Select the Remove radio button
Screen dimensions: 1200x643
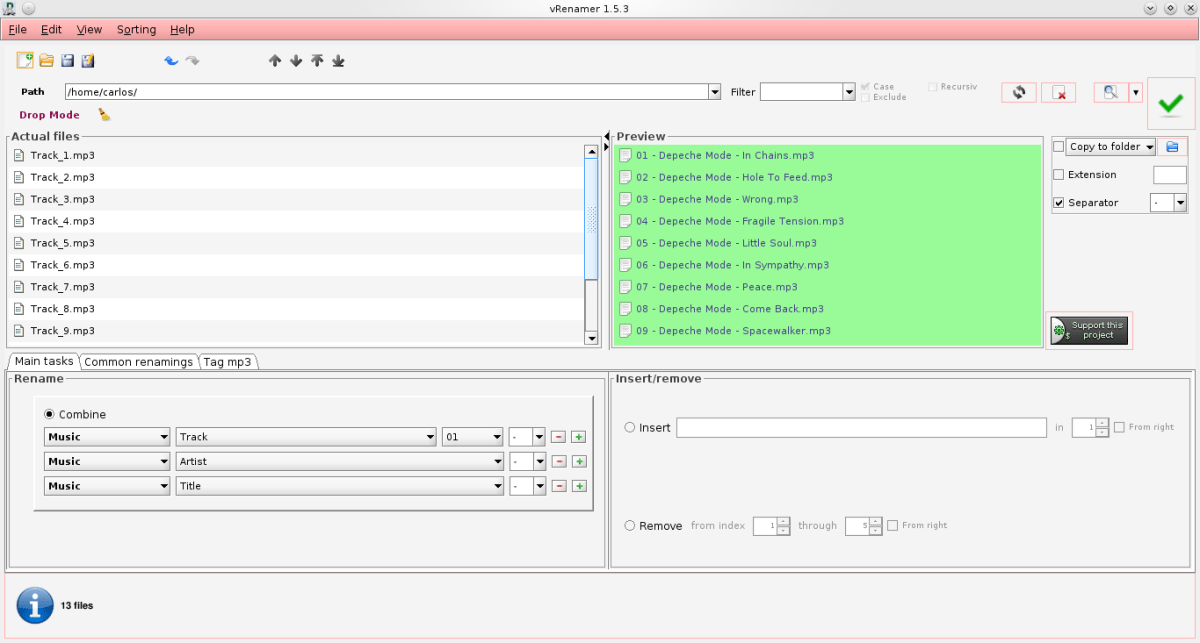[x=630, y=526]
